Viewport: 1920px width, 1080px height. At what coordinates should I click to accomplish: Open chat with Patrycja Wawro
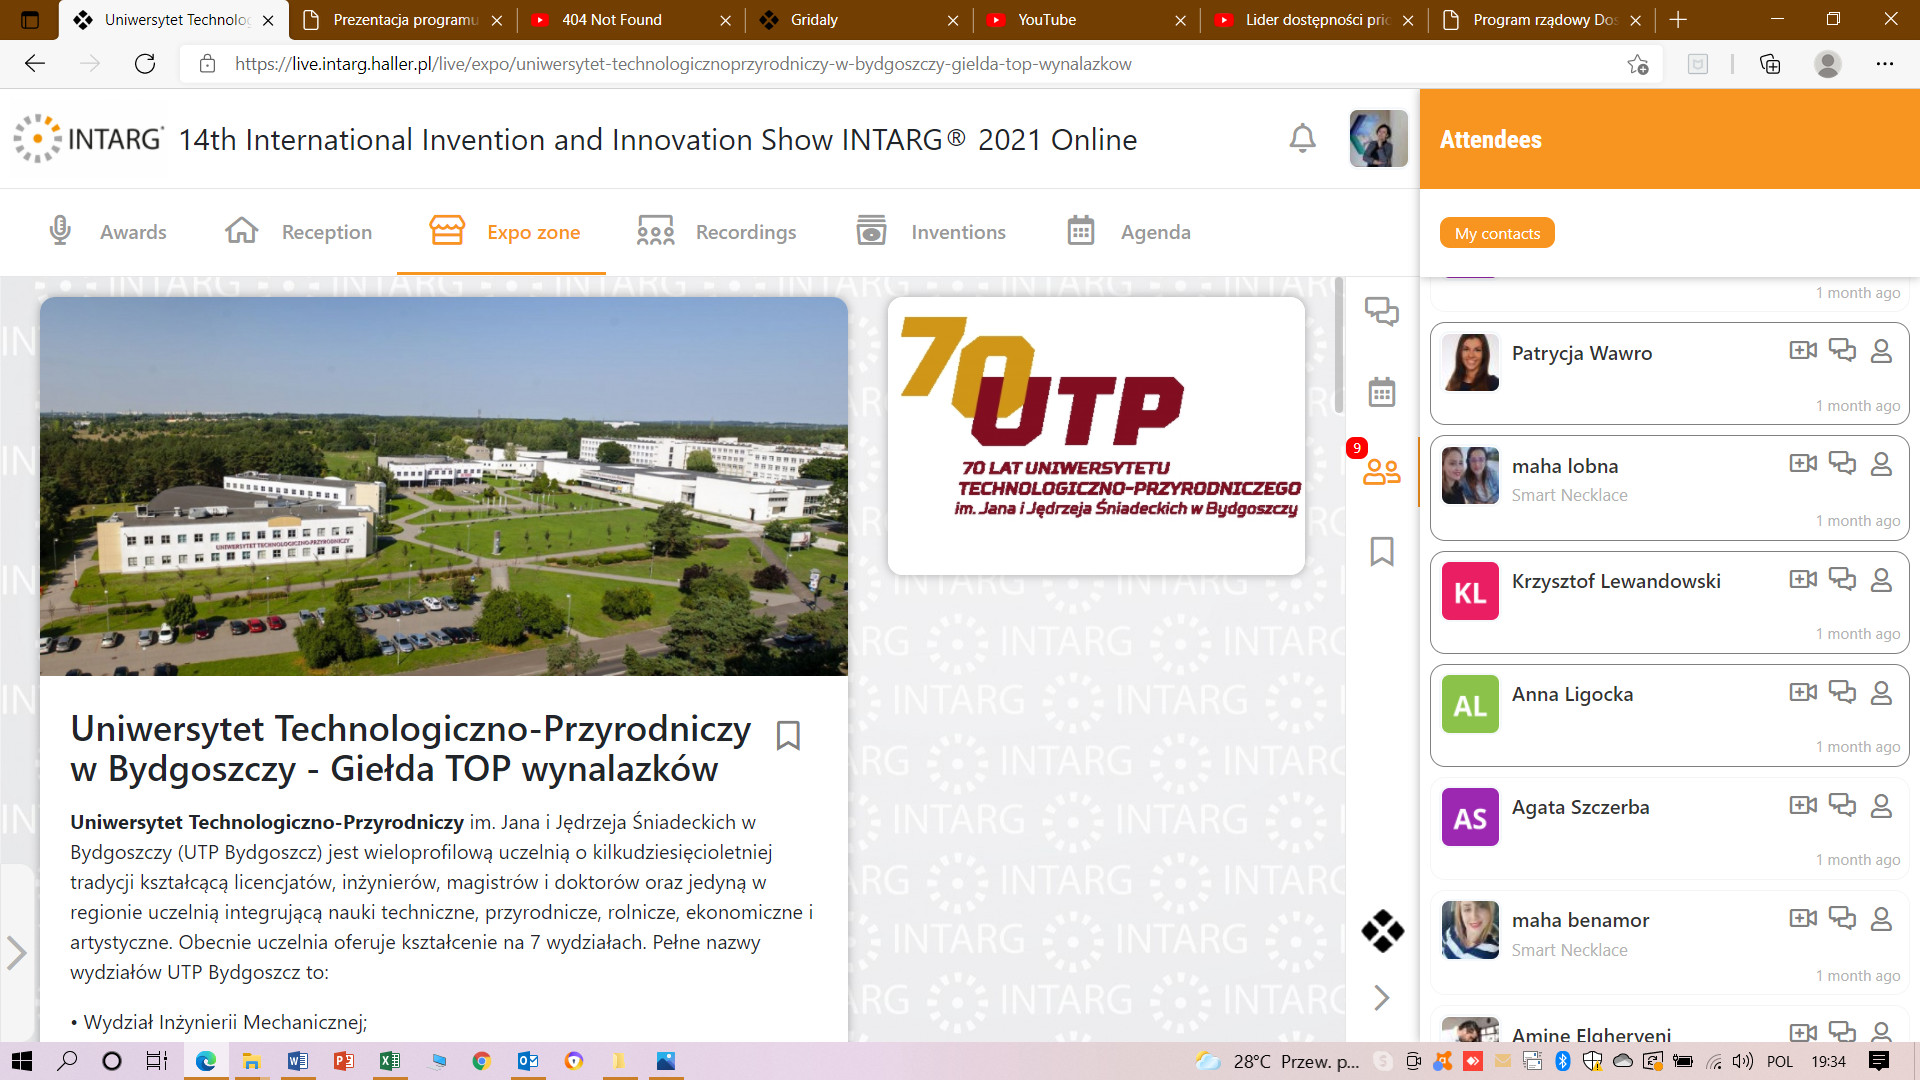[1842, 350]
